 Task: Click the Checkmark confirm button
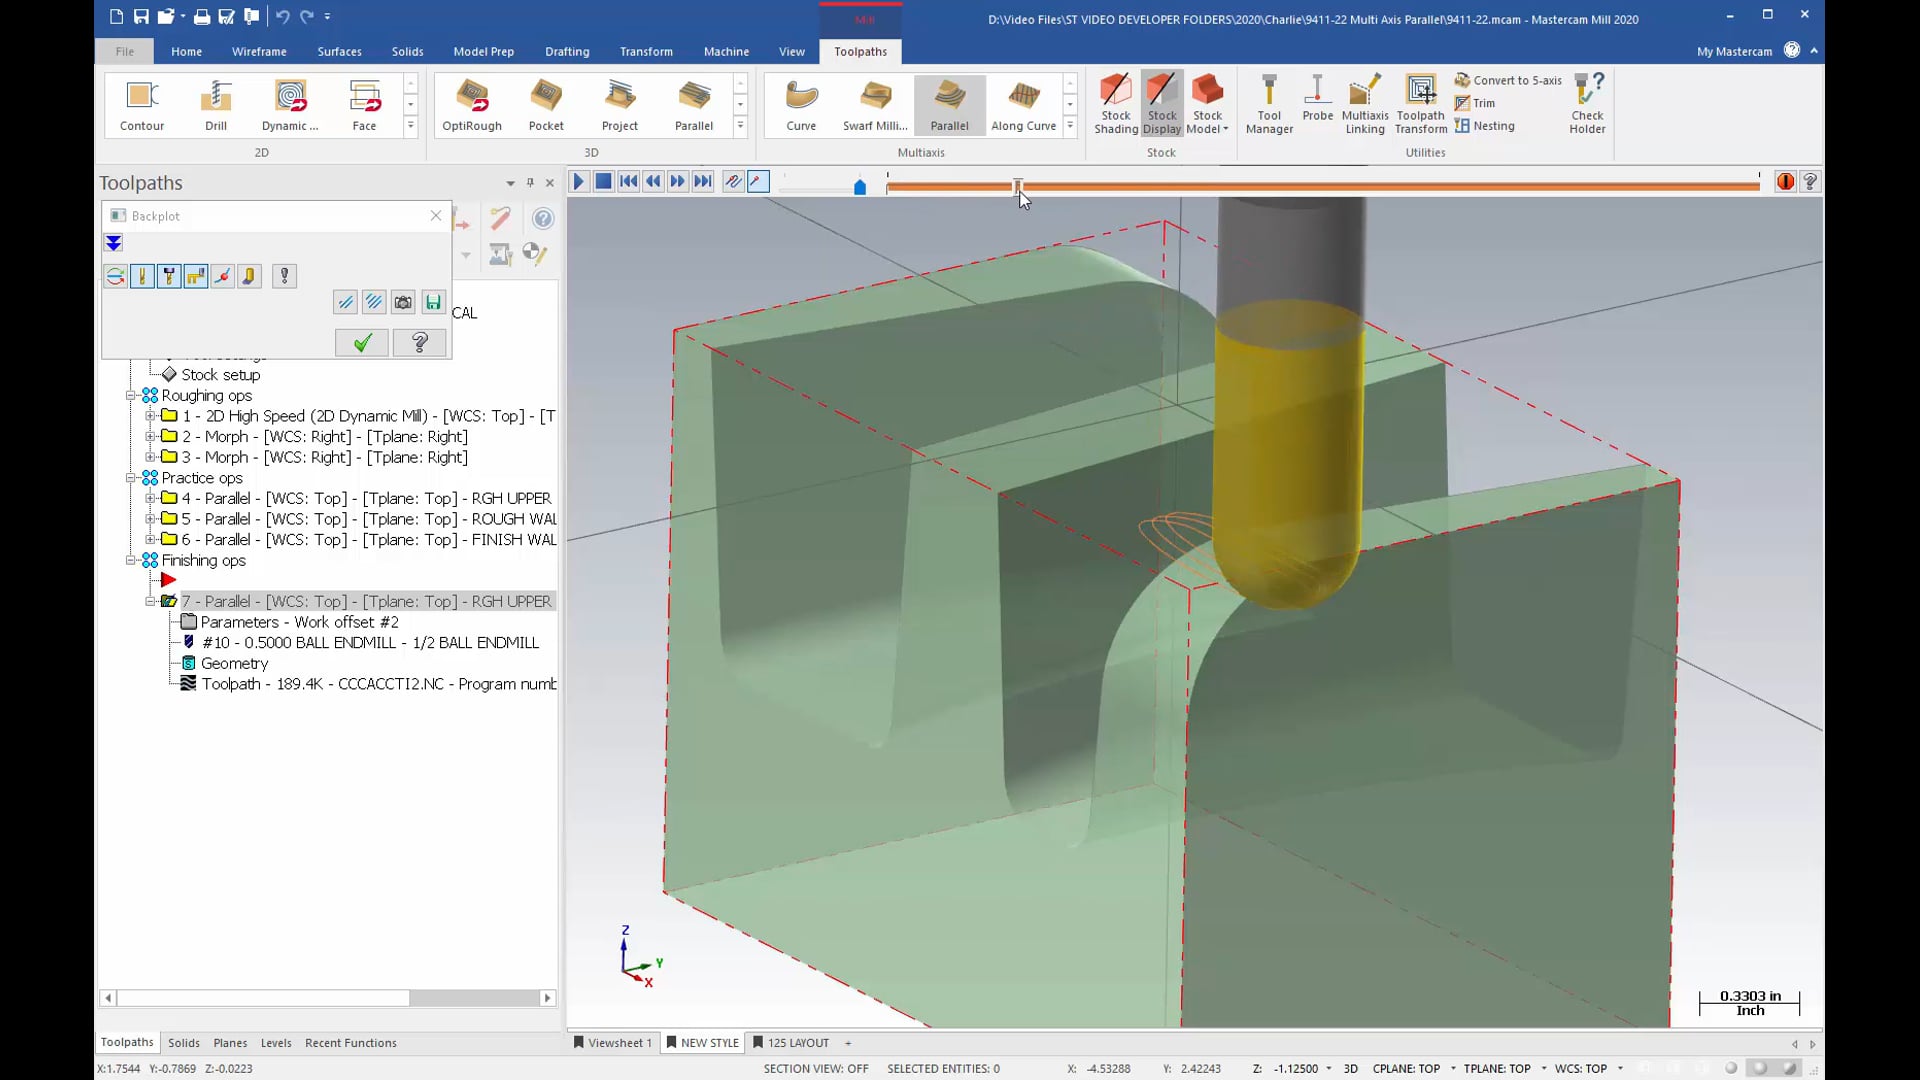(x=363, y=342)
